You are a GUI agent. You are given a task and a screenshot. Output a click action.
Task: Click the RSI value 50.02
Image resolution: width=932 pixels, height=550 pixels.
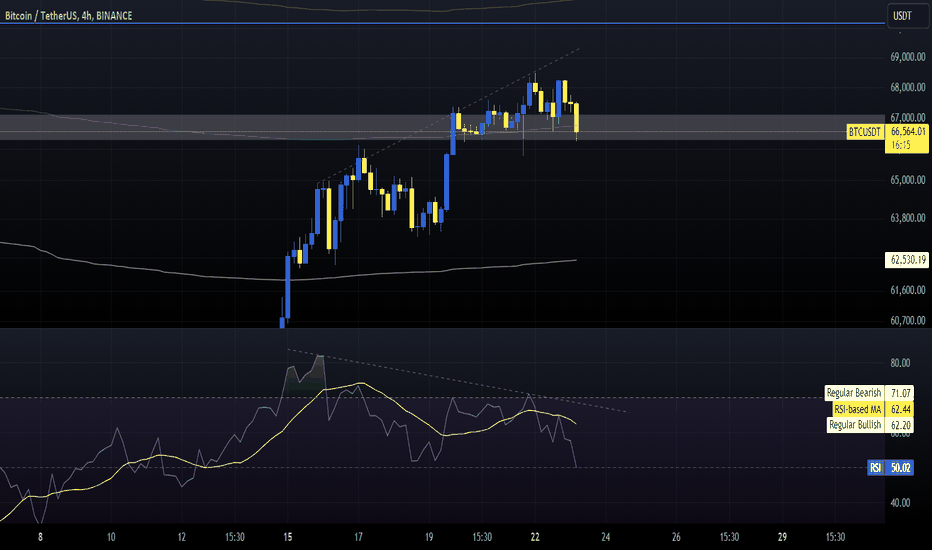[900, 468]
